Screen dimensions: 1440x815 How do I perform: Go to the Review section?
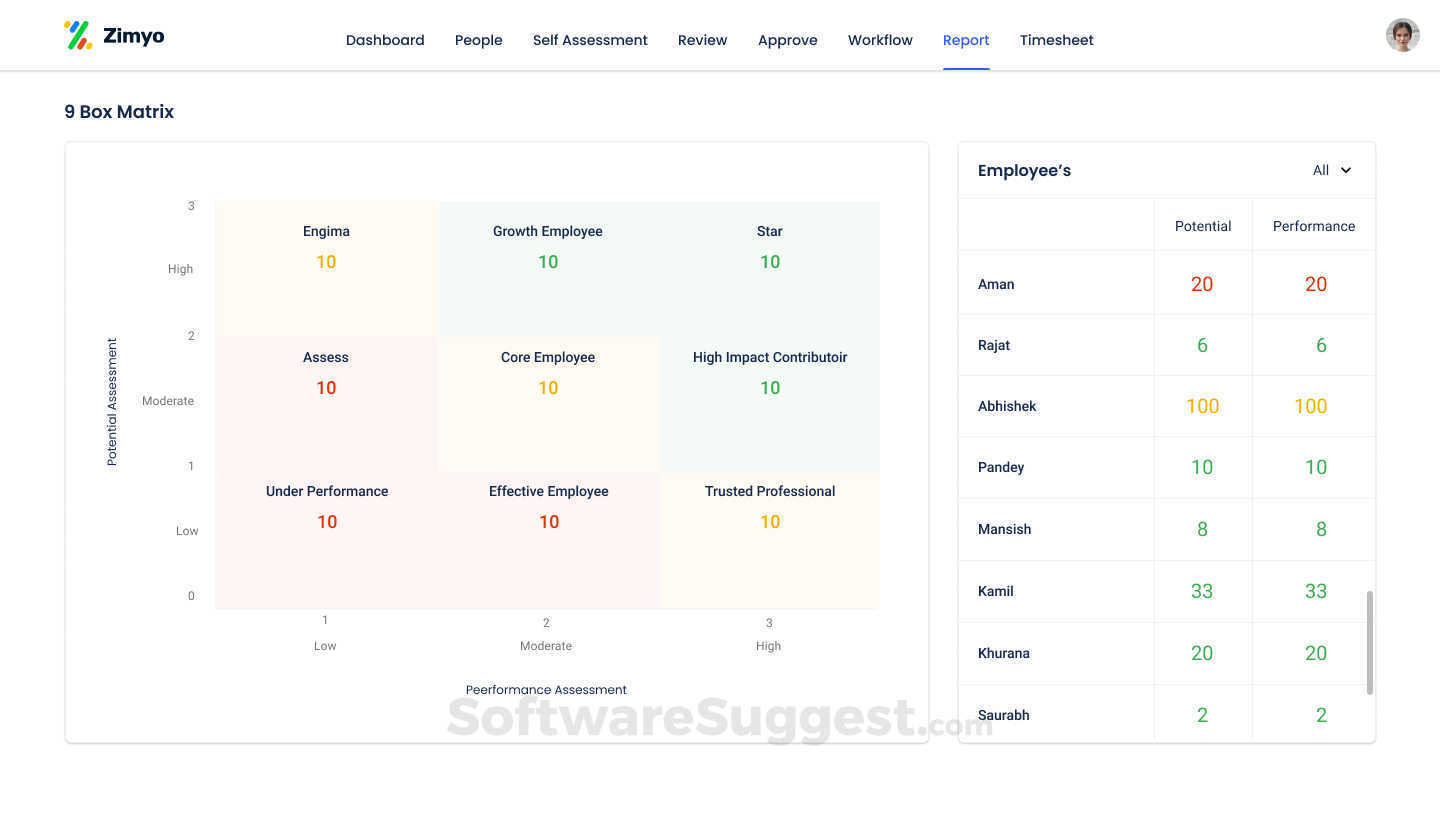(702, 40)
